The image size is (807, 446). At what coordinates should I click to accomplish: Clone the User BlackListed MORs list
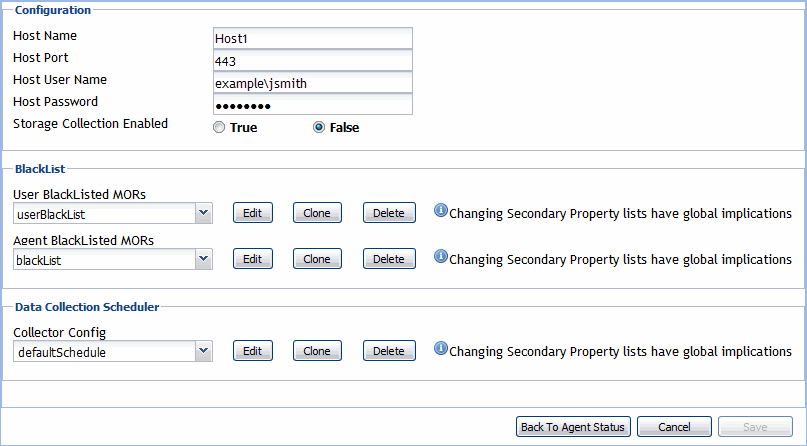coord(316,213)
